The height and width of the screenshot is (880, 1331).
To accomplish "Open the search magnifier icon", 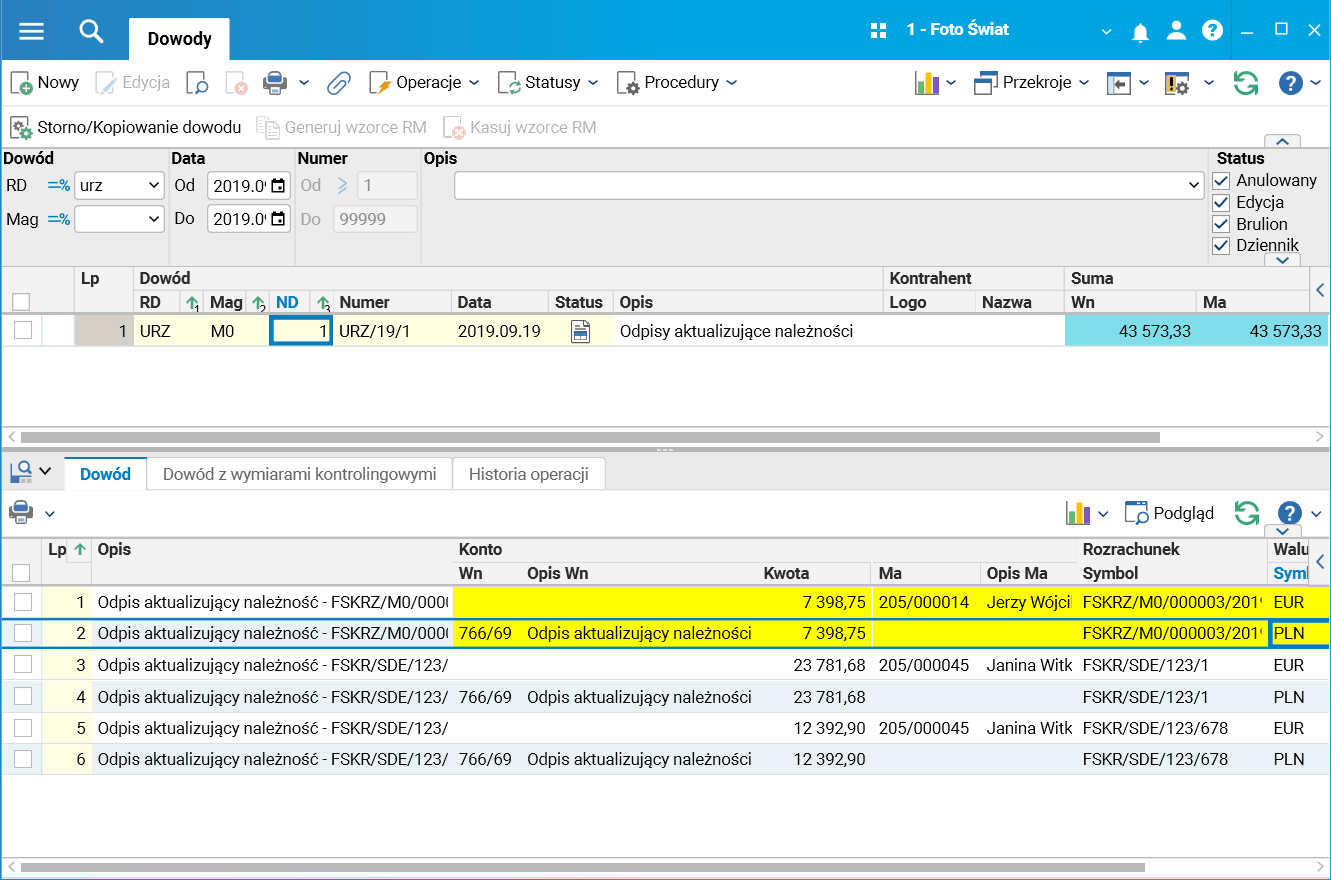I will tap(91, 31).
